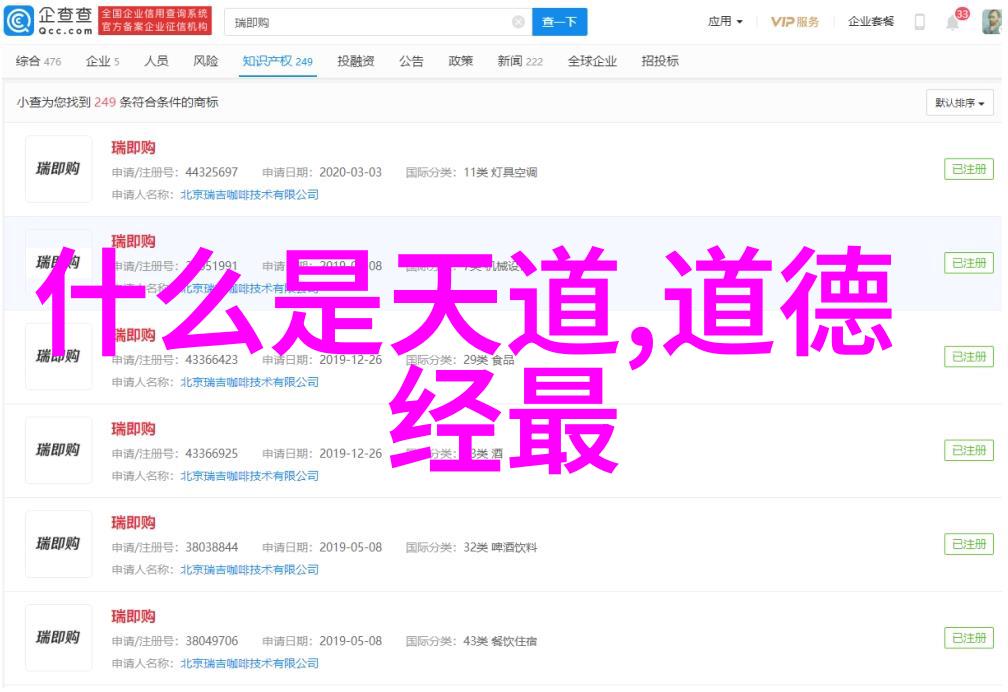Screen dimensions: 1008x692
Task: Click 已注册 status for registration 43366925
Action: pos(969,450)
